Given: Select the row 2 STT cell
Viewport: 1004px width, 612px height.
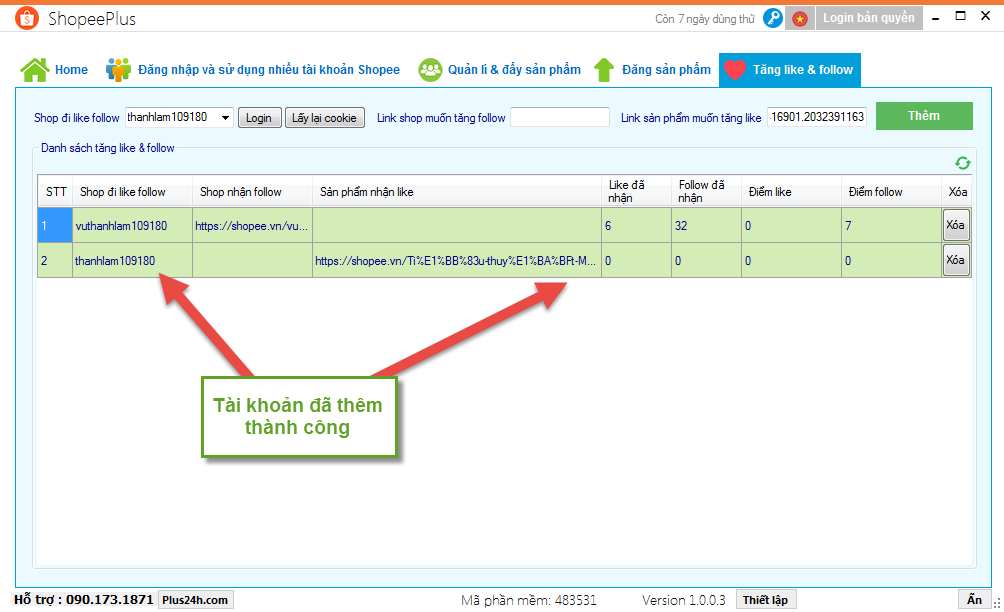Looking at the screenshot, I should [55, 261].
